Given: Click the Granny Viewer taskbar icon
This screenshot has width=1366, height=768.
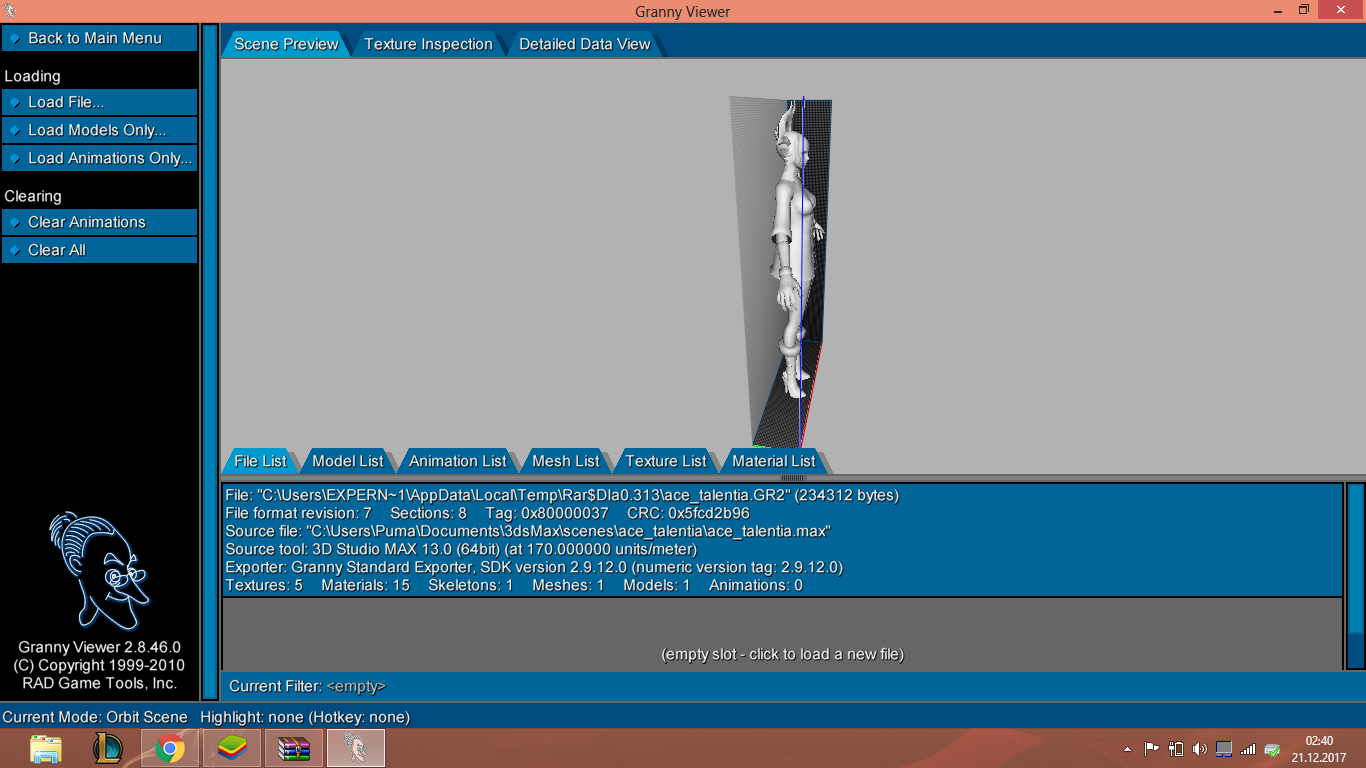Looking at the screenshot, I should 356,748.
